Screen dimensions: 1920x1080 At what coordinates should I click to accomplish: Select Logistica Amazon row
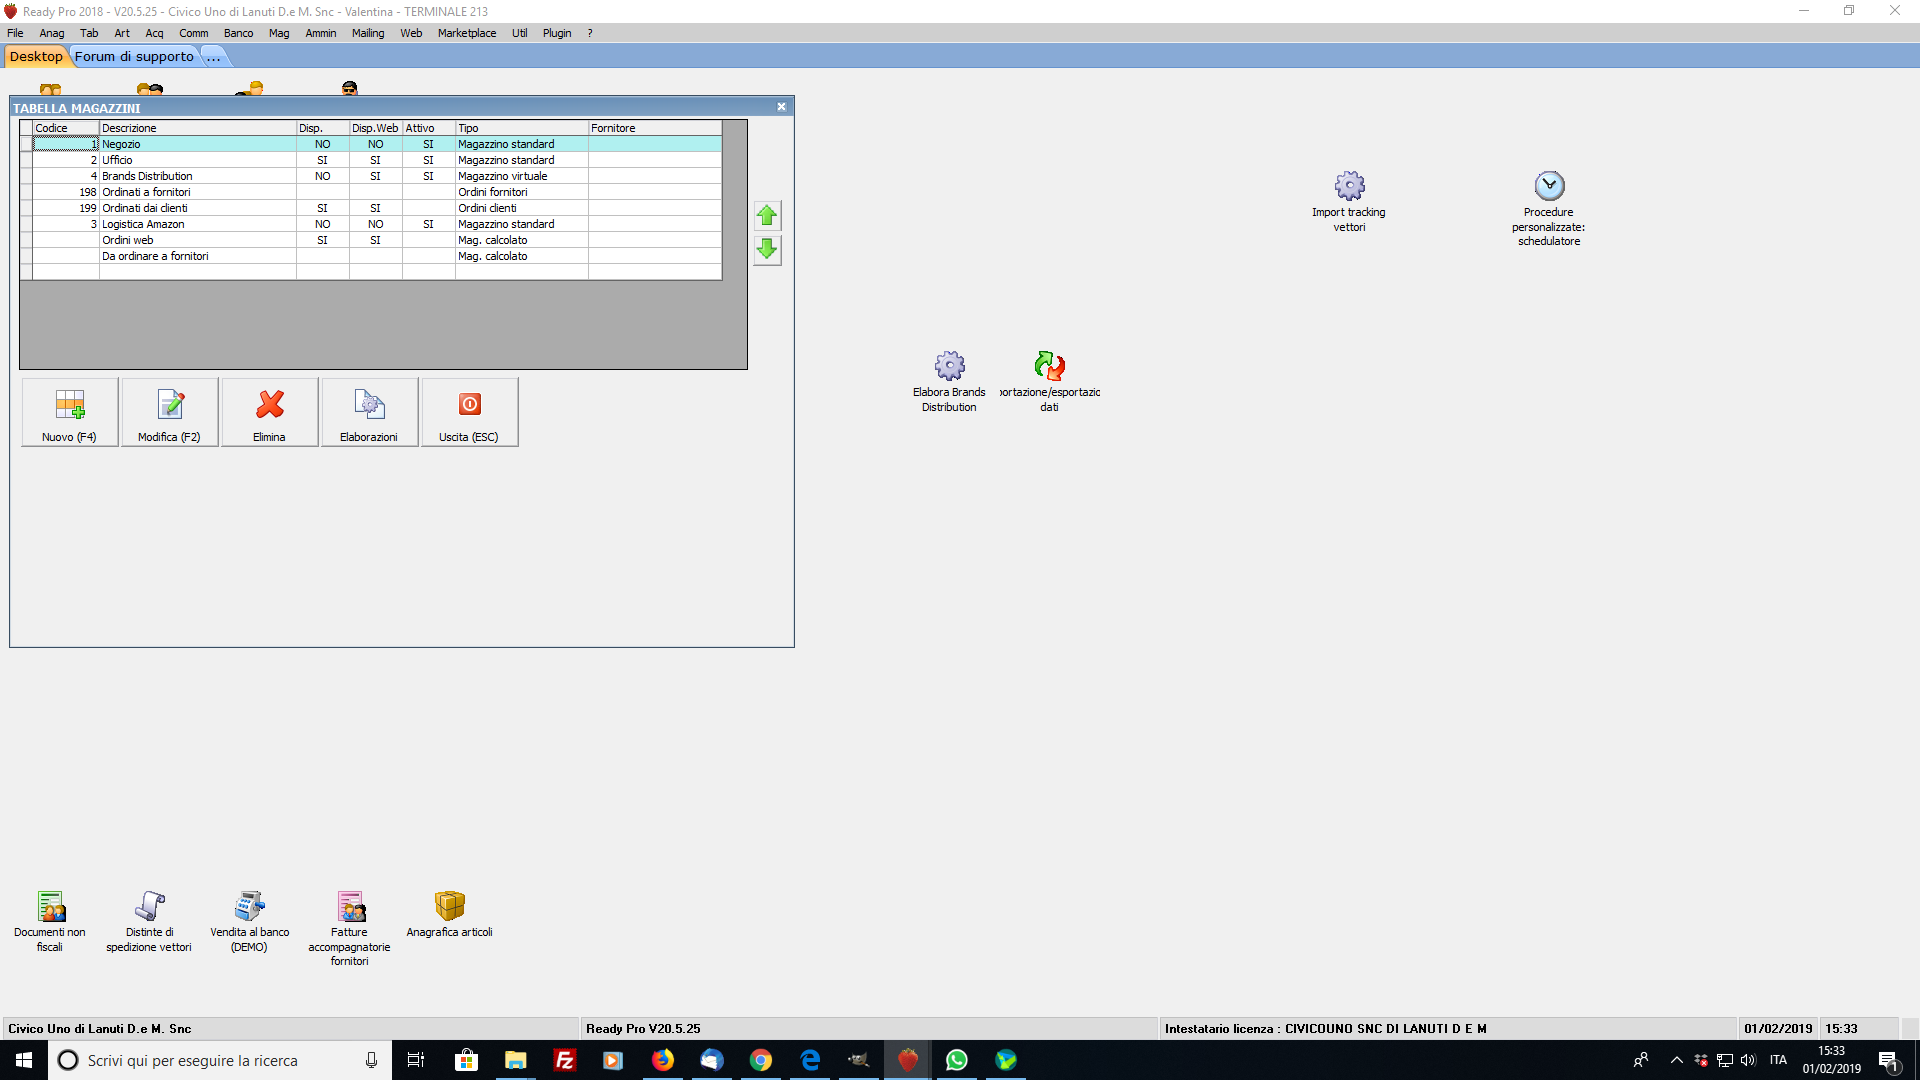pyautogui.click(x=371, y=224)
